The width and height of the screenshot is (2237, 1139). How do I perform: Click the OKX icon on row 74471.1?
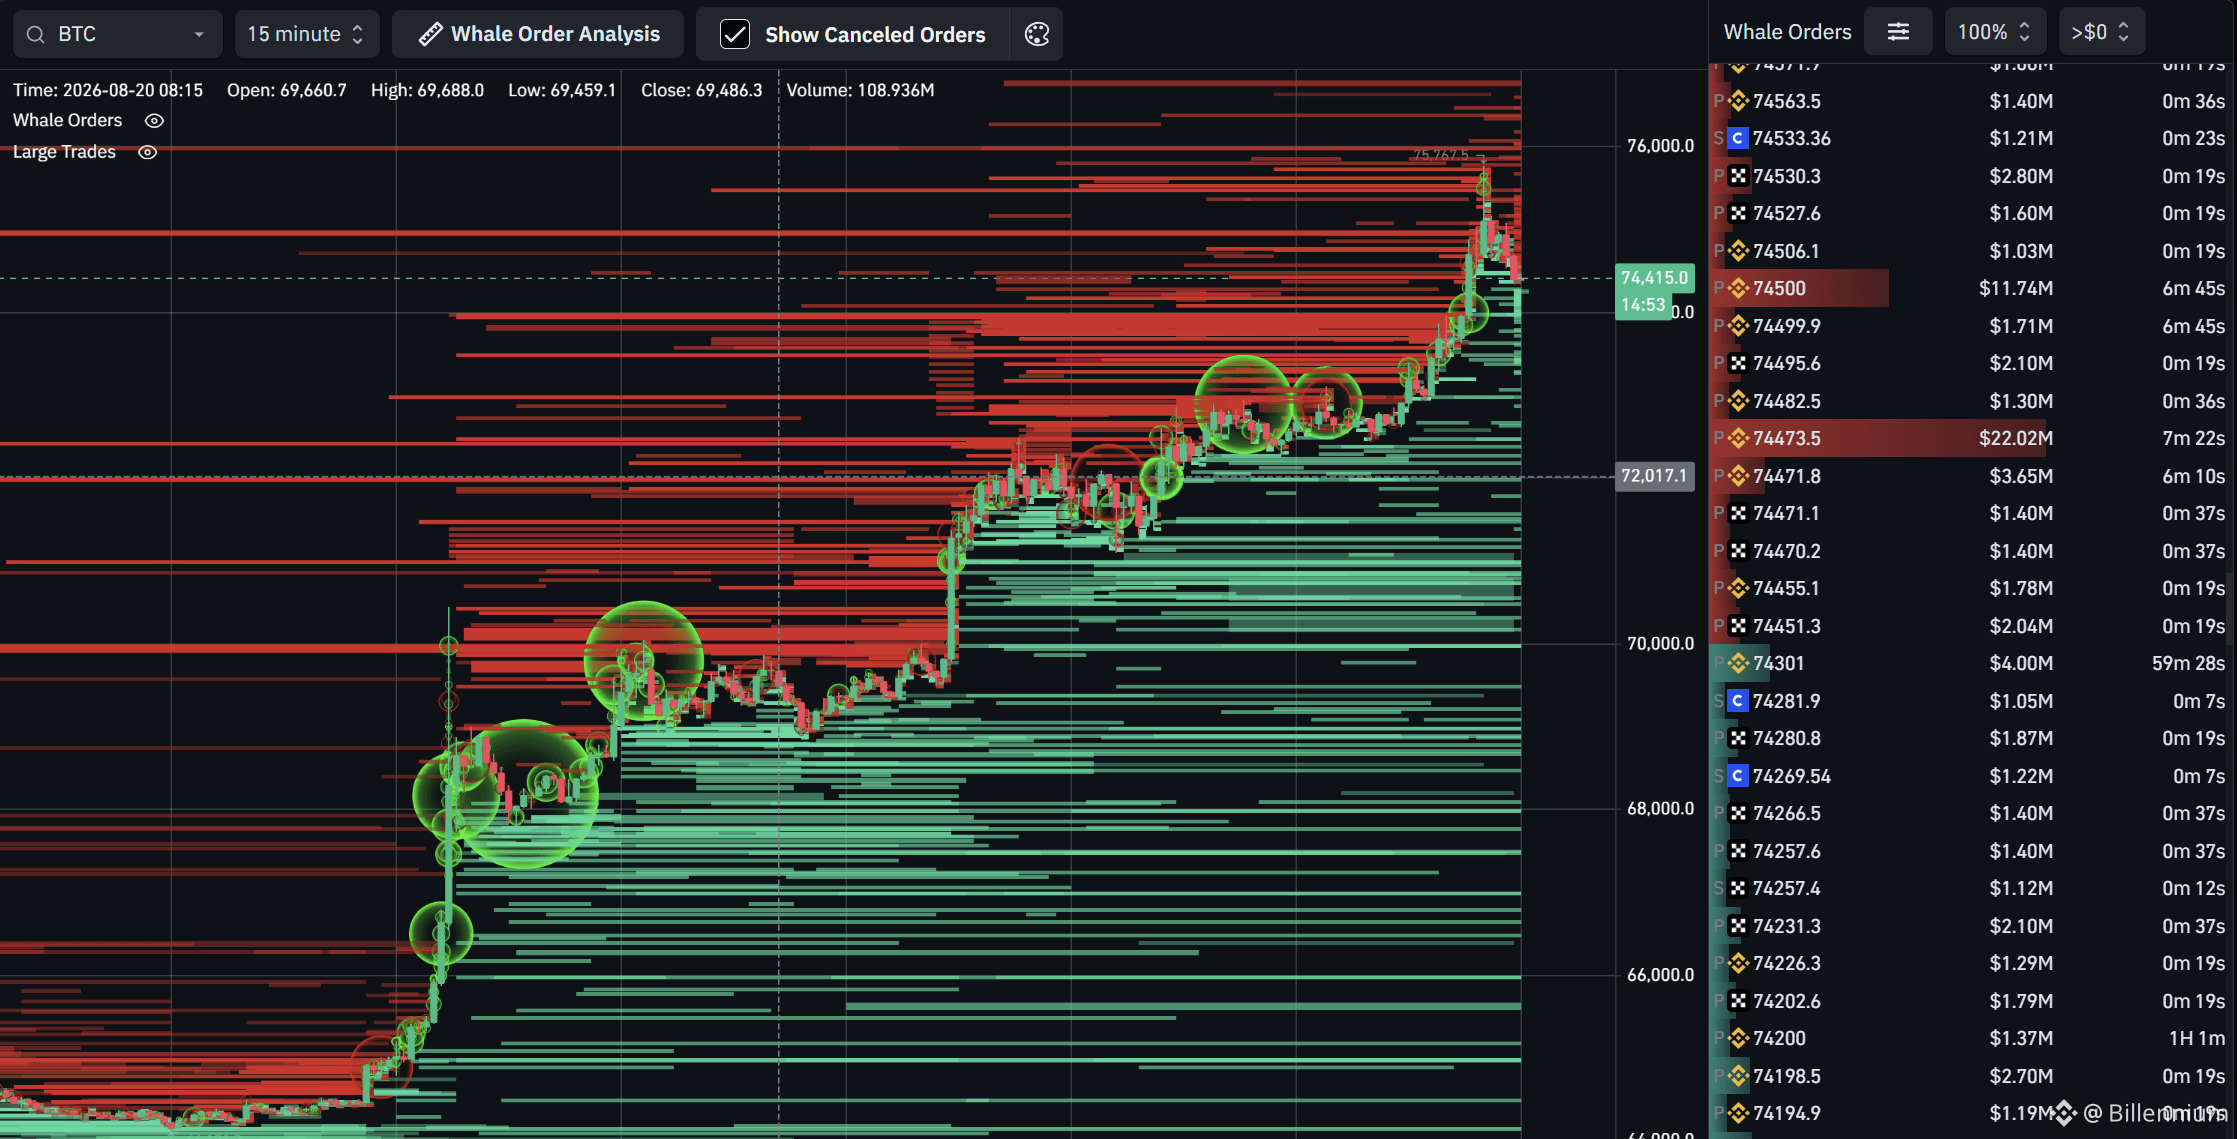point(1738,513)
